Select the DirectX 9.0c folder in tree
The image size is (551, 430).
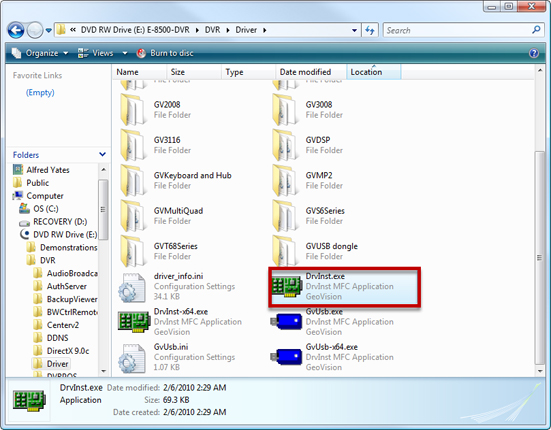68,351
